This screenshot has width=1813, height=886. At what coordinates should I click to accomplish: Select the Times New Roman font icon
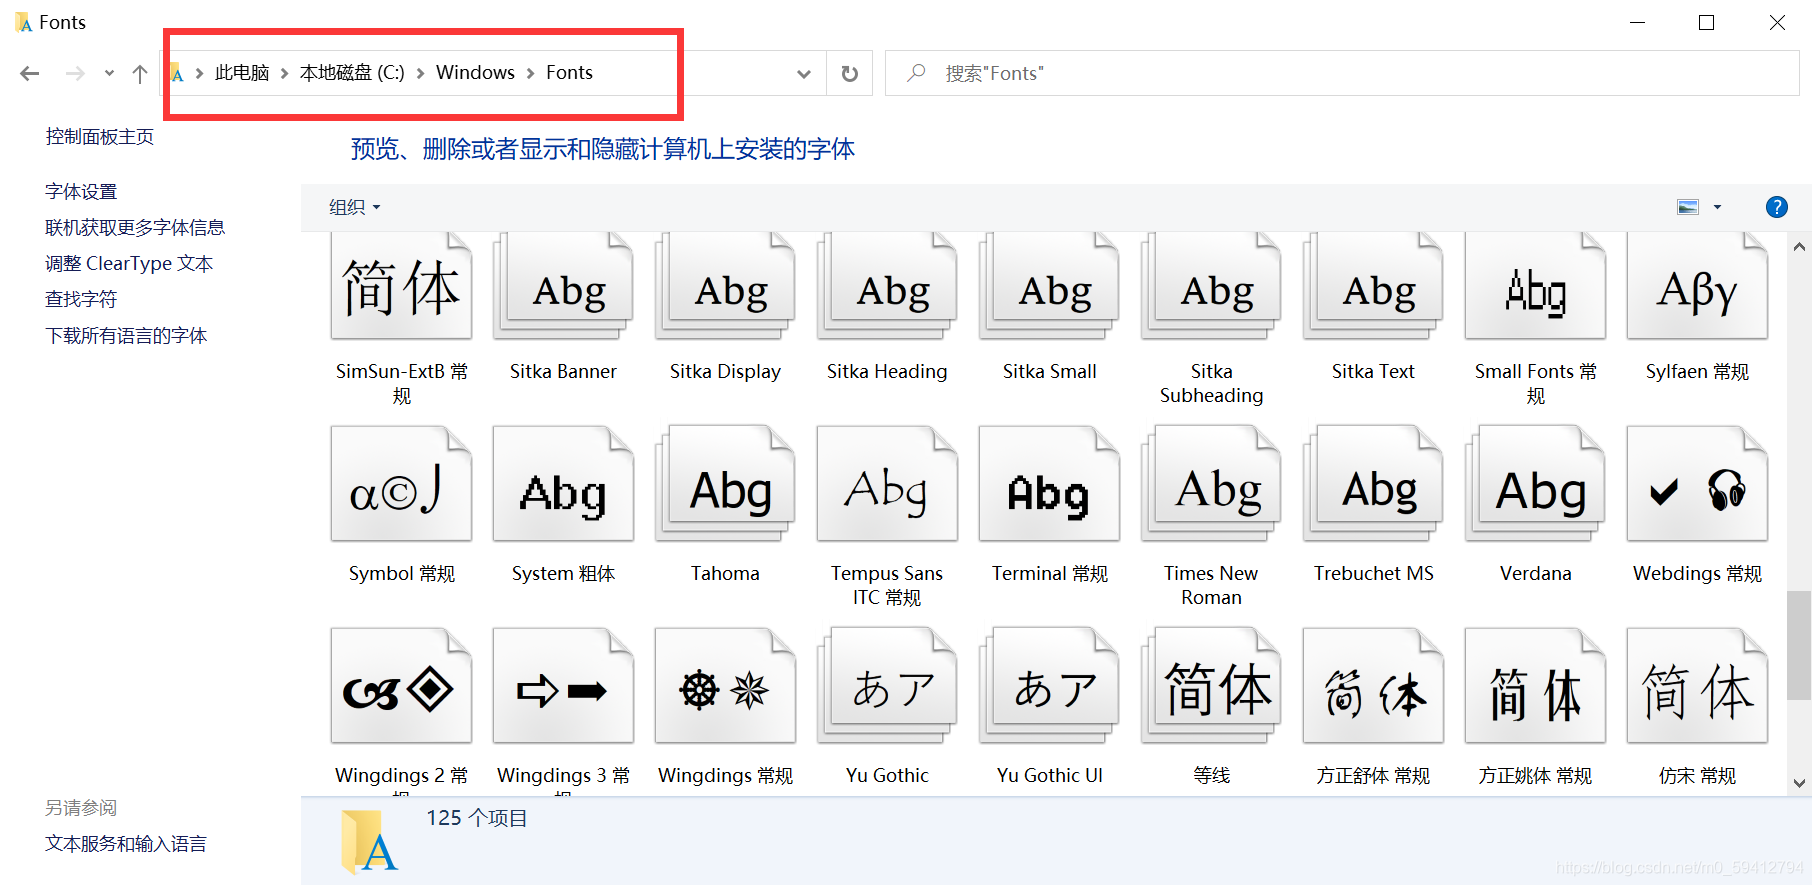pos(1212,484)
